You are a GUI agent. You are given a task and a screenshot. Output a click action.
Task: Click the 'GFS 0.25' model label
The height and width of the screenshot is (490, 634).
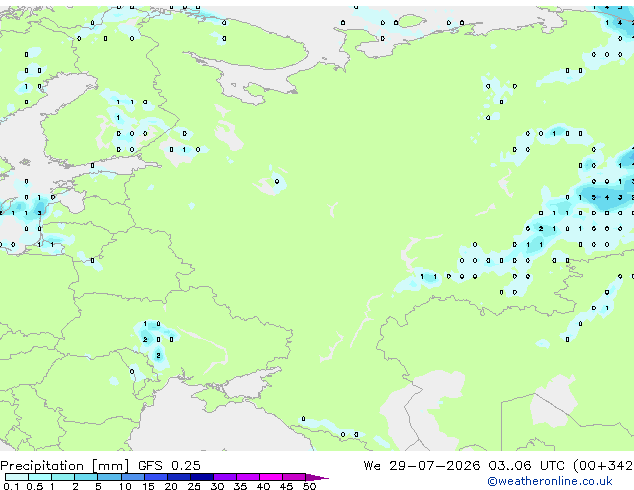169,466
